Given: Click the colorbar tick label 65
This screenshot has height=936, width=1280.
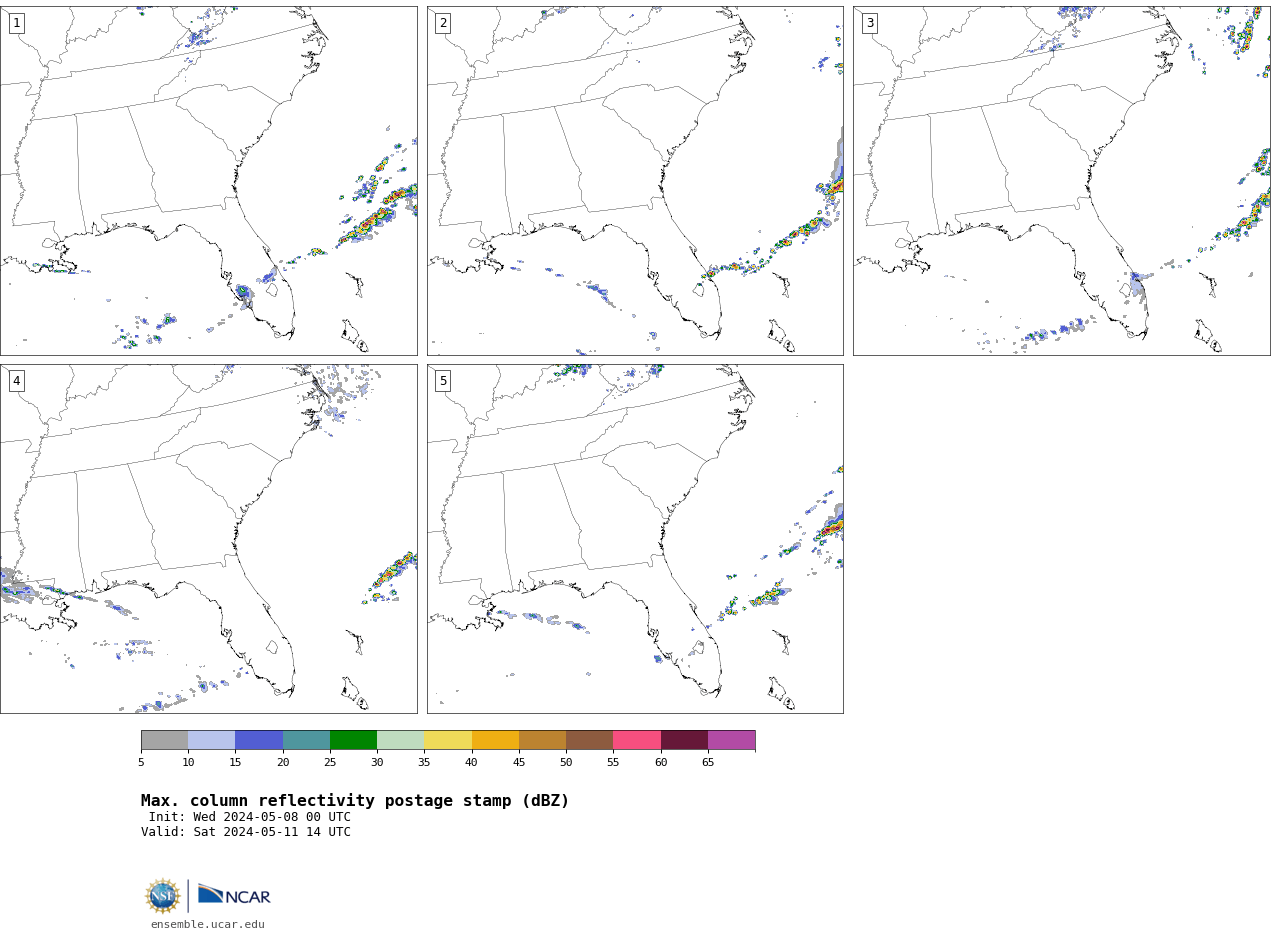Looking at the screenshot, I should [x=708, y=763].
